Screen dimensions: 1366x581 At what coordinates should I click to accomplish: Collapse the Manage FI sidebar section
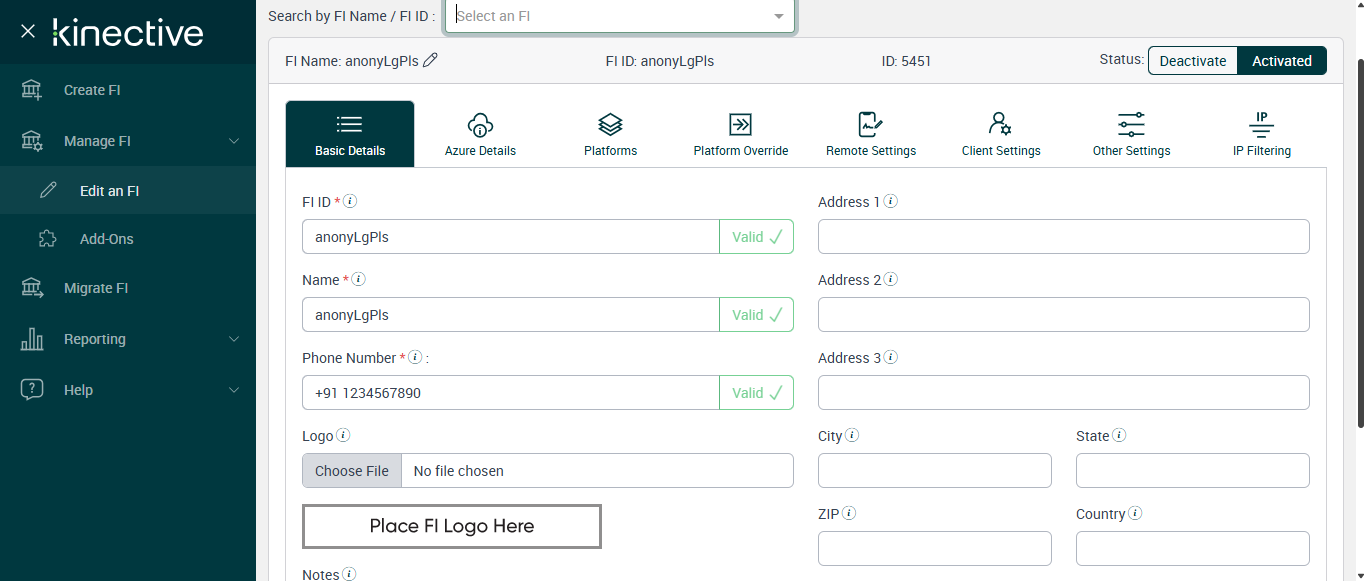(234, 141)
